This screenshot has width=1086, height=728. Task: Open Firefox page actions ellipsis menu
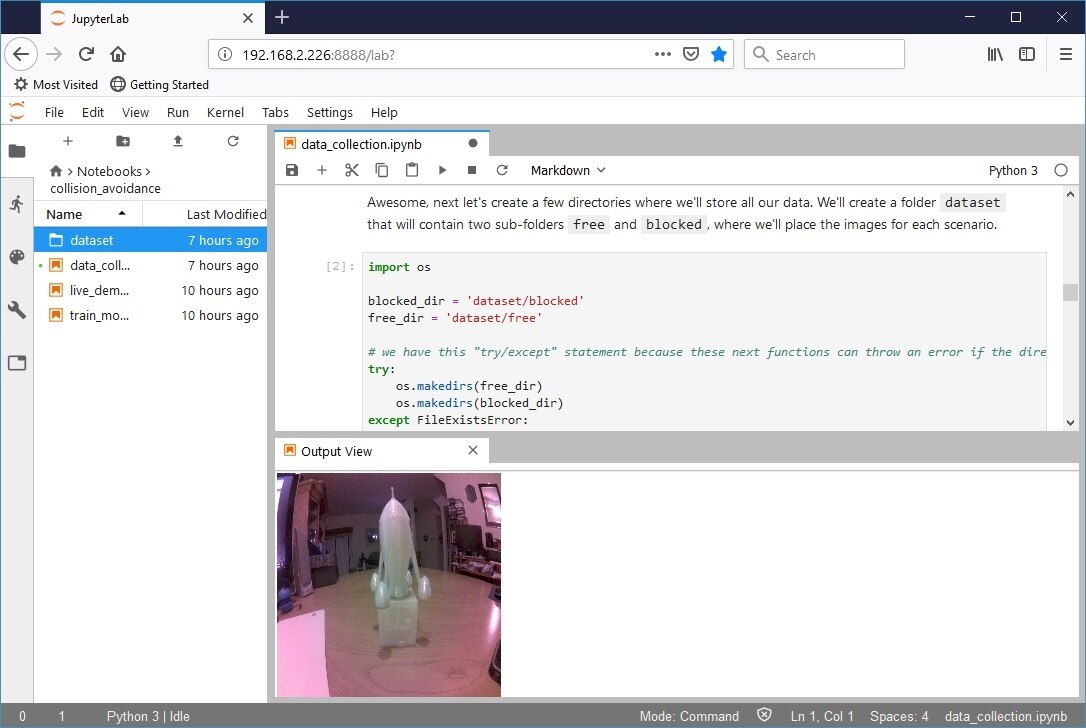tap(663, 54)
